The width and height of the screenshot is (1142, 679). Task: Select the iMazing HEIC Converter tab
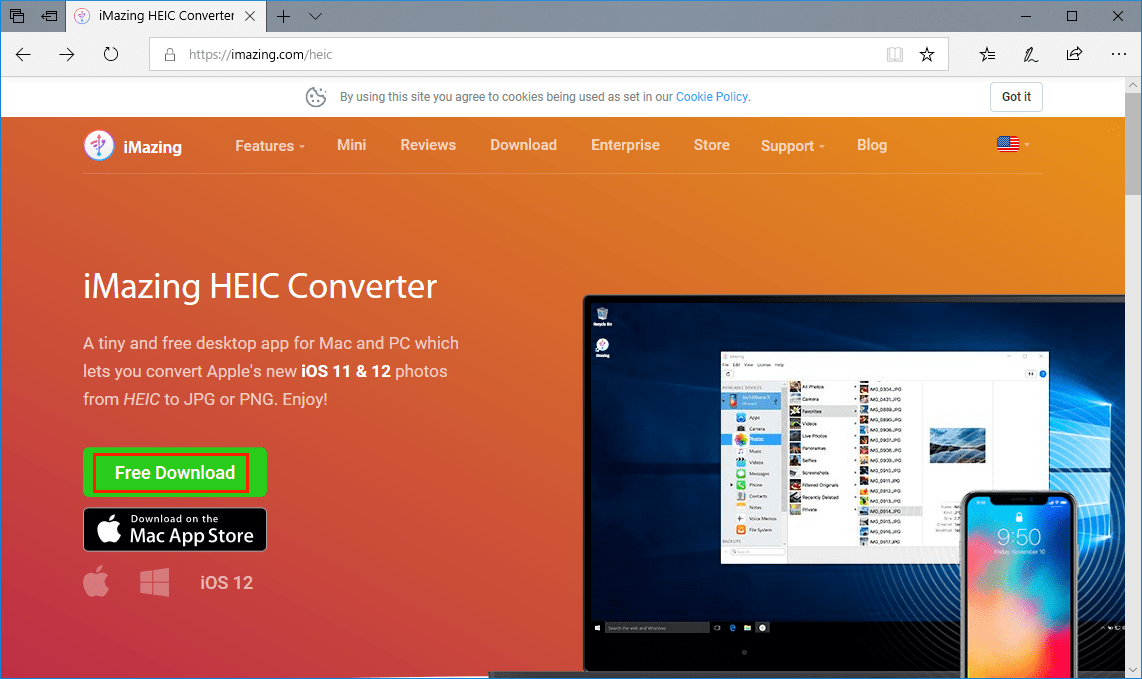point(165,16)
